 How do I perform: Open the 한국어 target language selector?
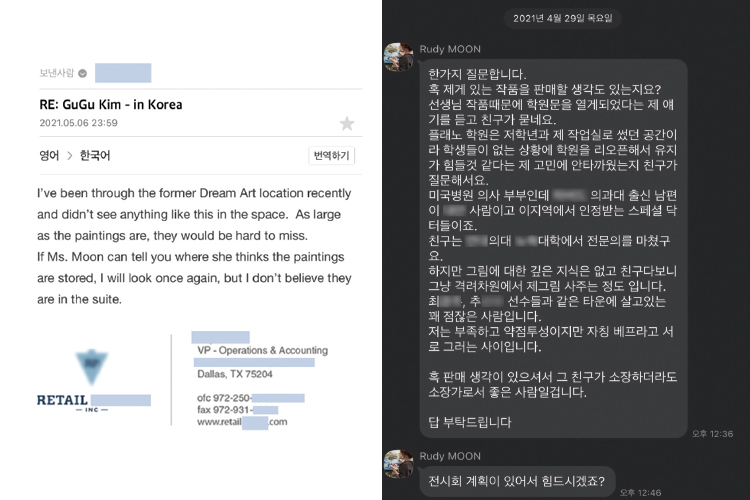click(x=95, y=156)
